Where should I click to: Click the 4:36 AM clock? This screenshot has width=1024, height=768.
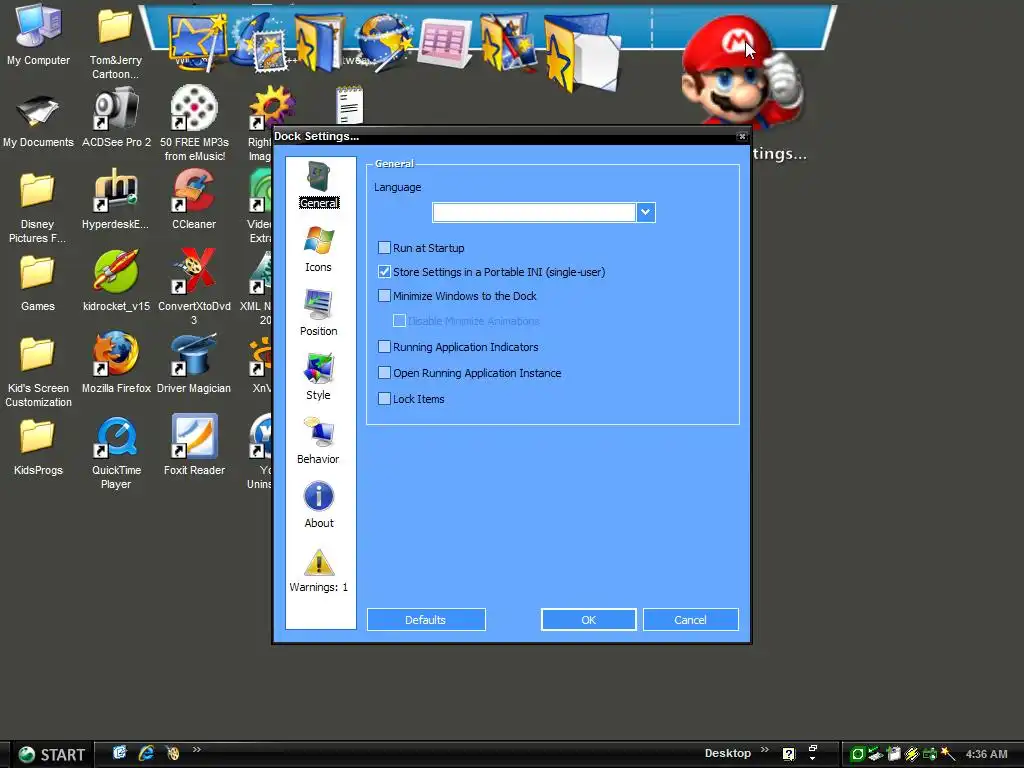click(986, 754)
